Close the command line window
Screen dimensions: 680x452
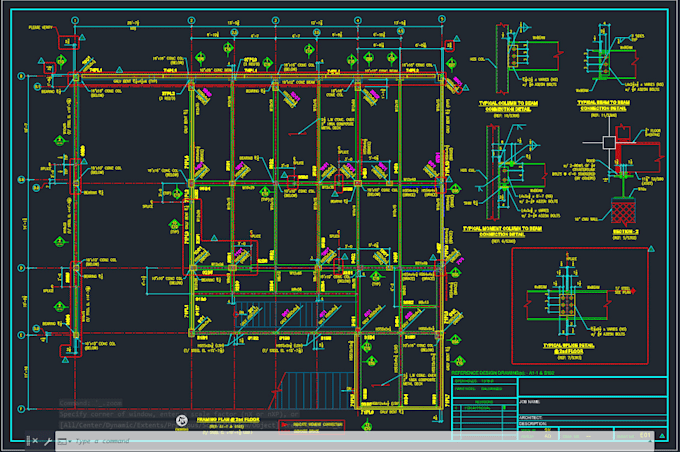pyautogui.click(x=35, y=441)
